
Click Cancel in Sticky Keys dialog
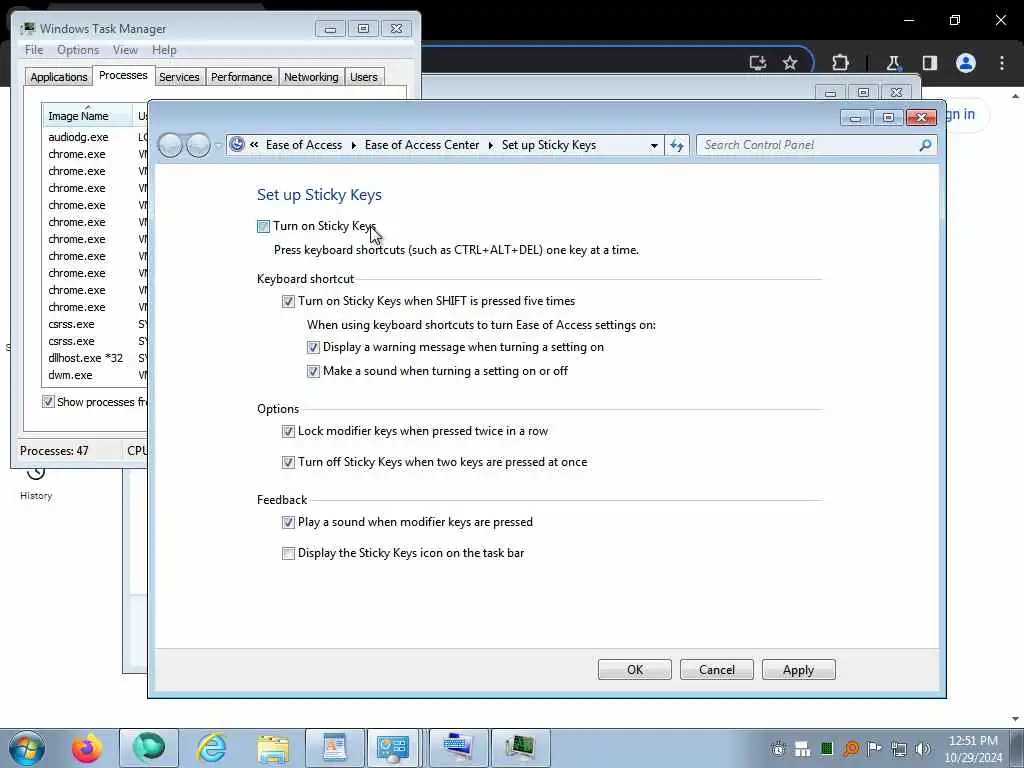point(716,670)
